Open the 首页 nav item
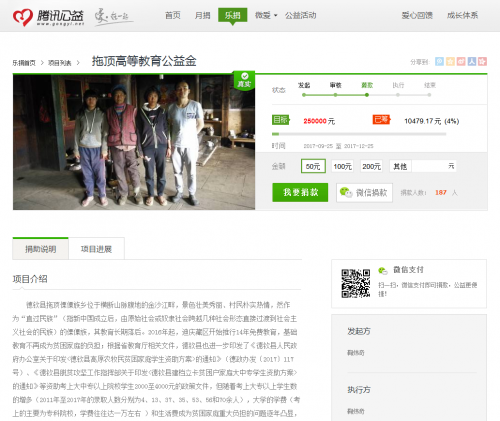The image size is (500, 421). tap(173, 15)
